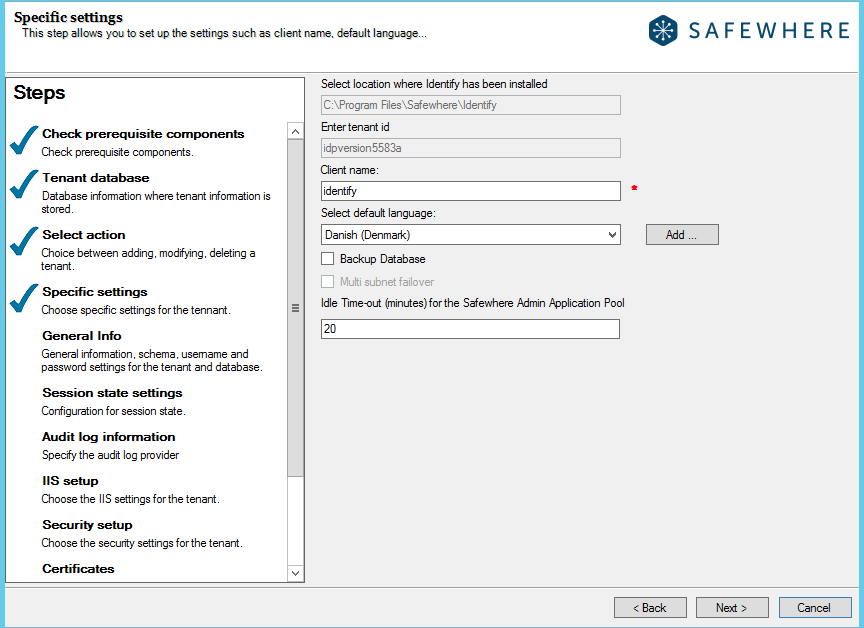The height and width of the screenshot is (628, 864).
Task: Click the Add ... language button
Action: (x=682, y=235)
